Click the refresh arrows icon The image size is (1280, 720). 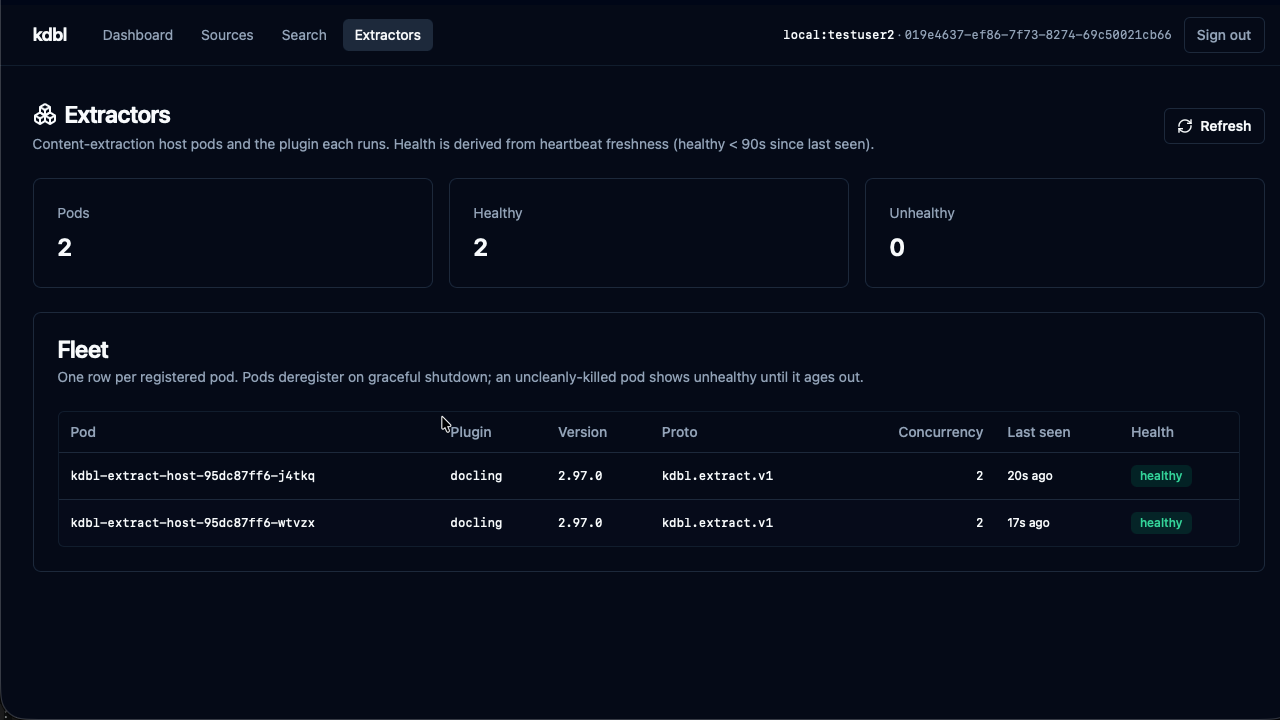[1185, 126]
